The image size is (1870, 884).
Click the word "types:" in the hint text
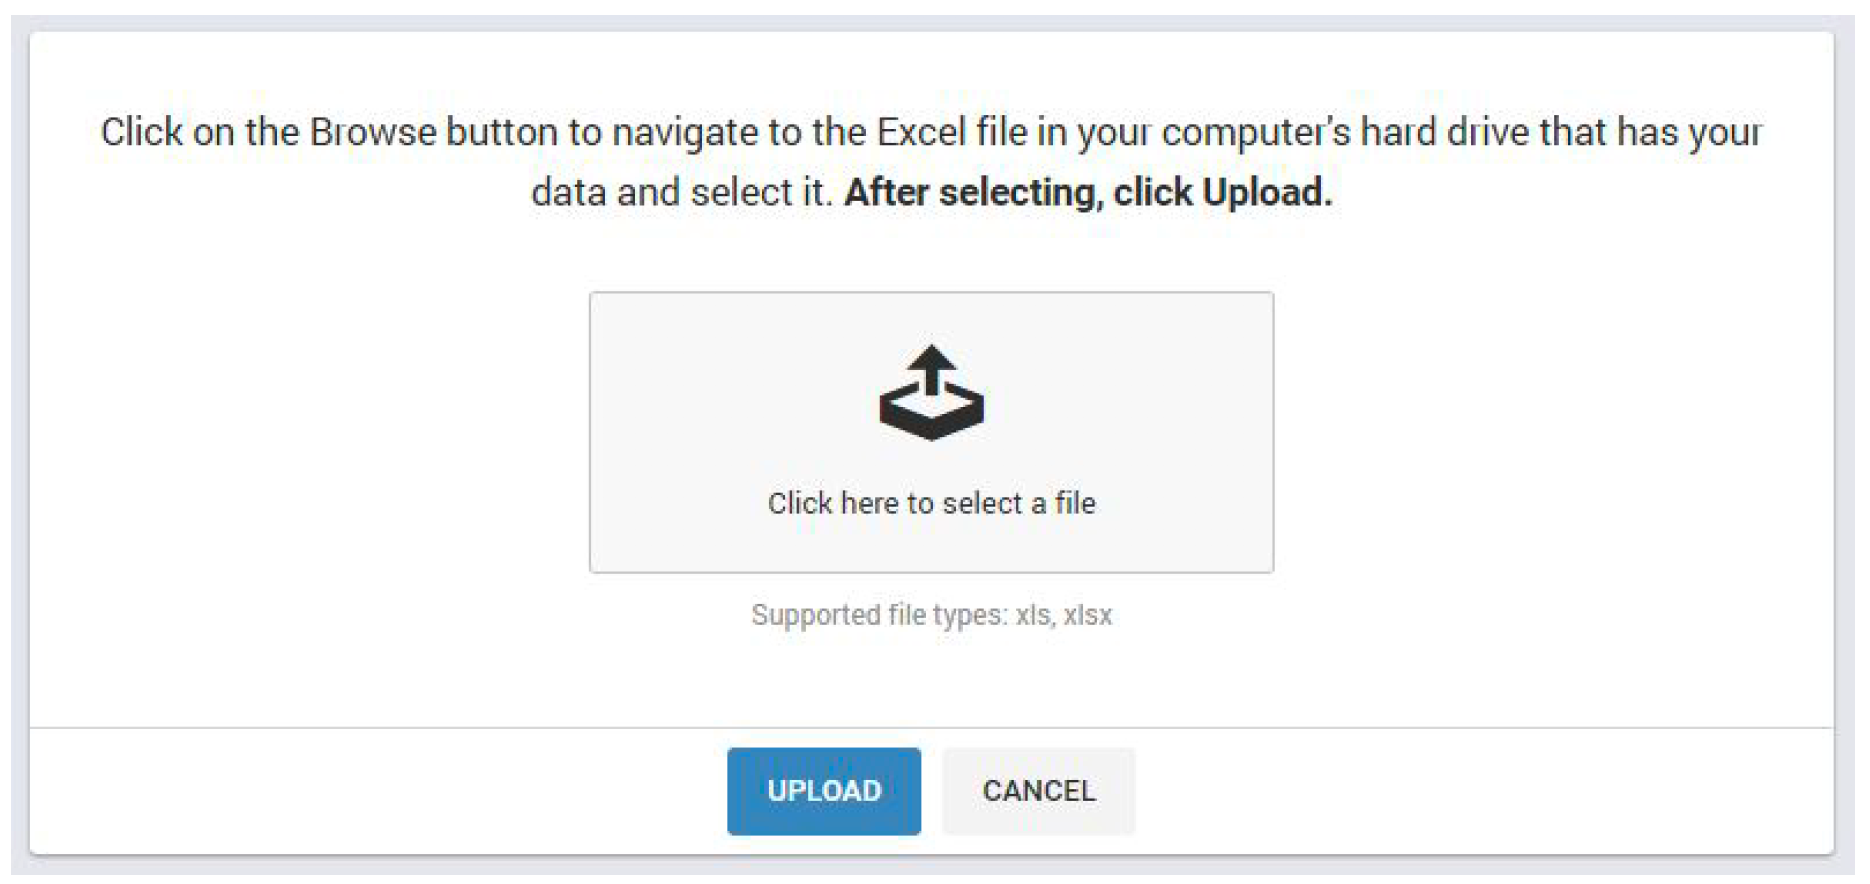(969, 615)
